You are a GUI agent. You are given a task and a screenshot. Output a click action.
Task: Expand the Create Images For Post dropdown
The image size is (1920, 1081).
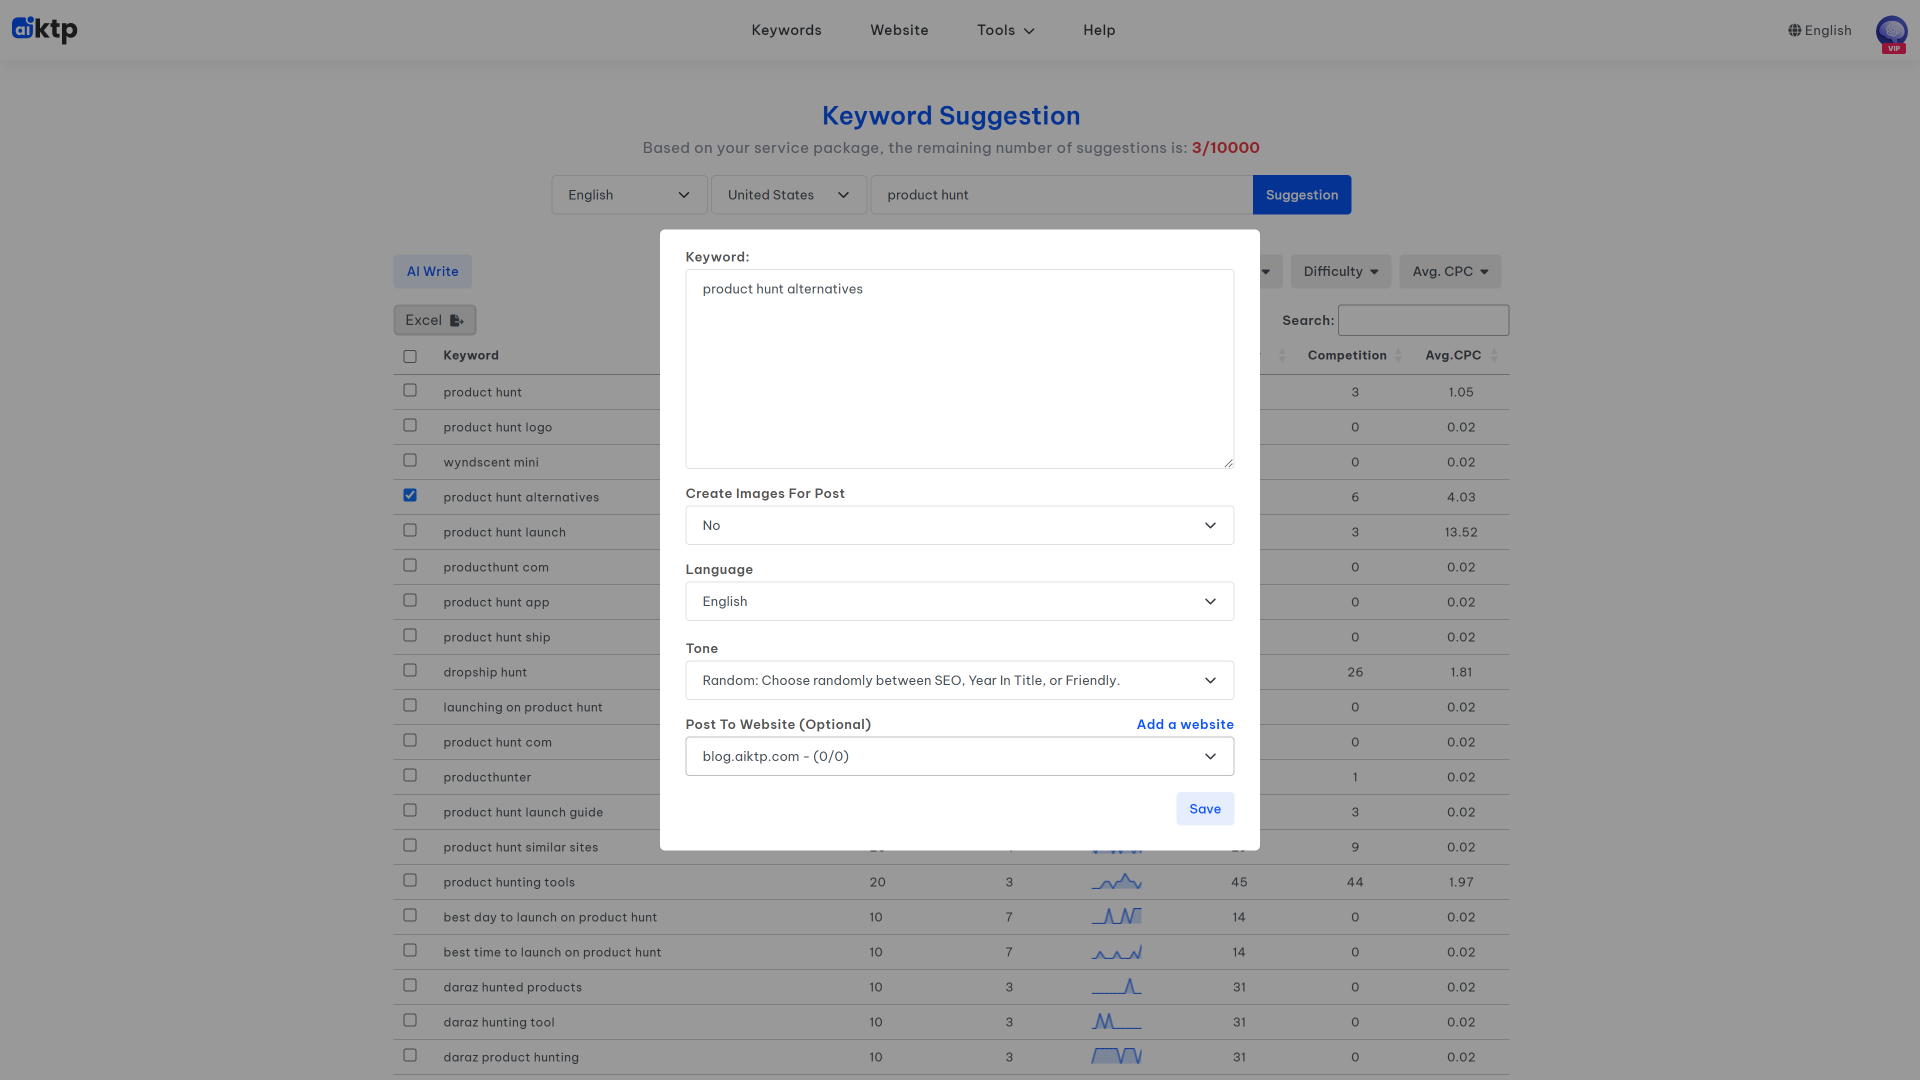coord(959,526)
